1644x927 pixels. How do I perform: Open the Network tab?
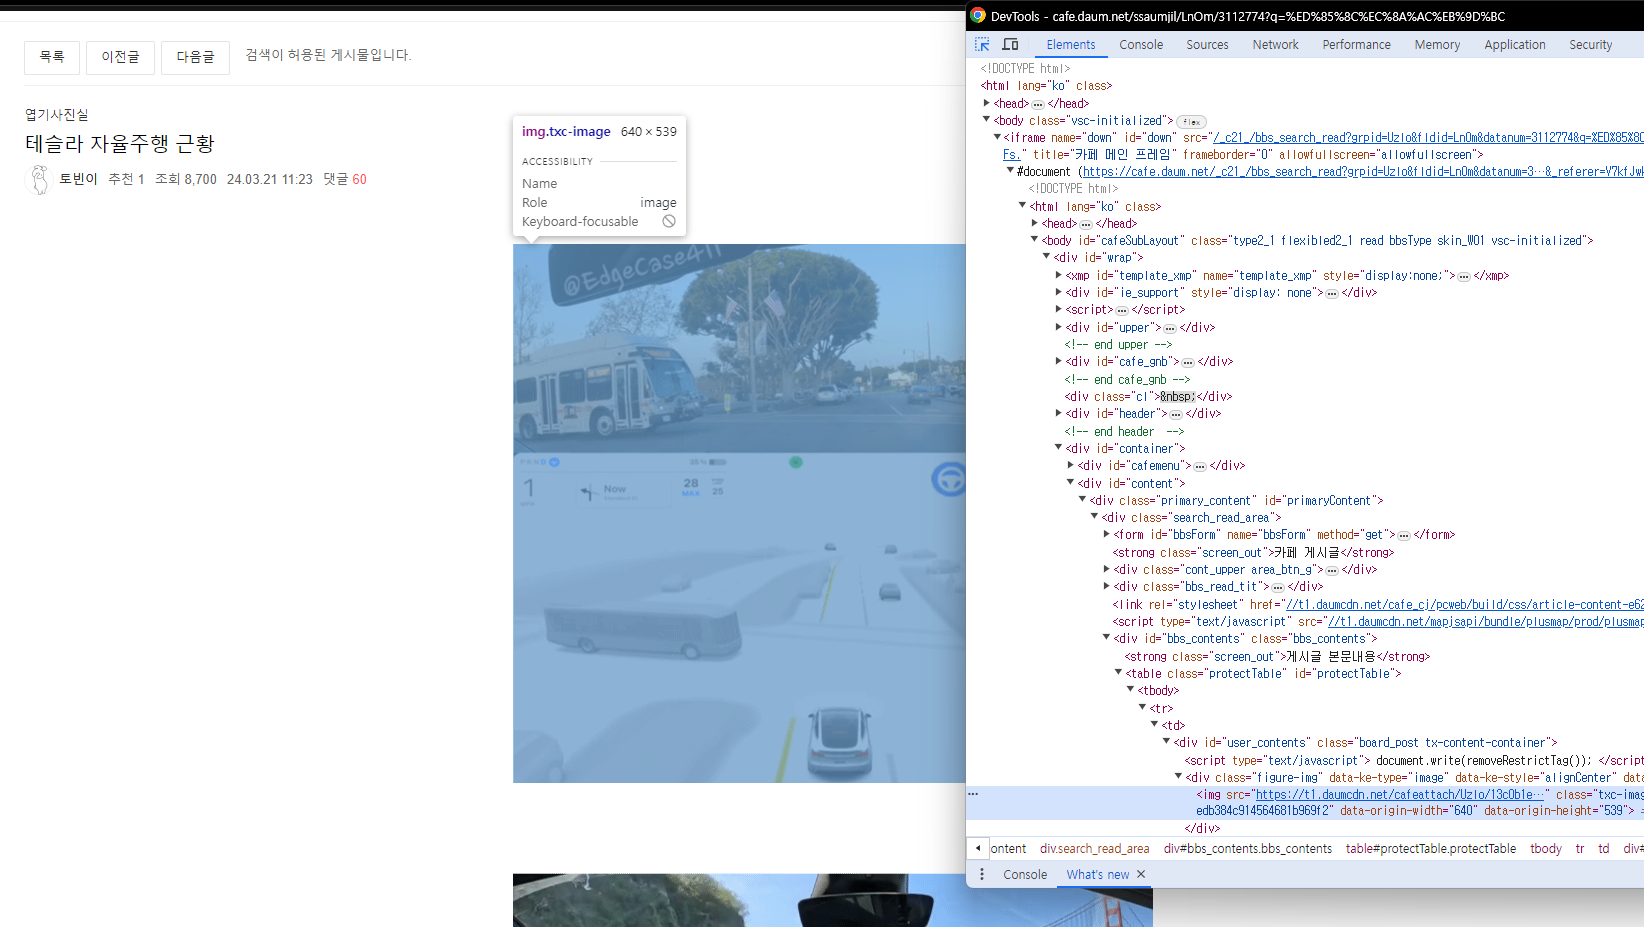(1275, 45)
